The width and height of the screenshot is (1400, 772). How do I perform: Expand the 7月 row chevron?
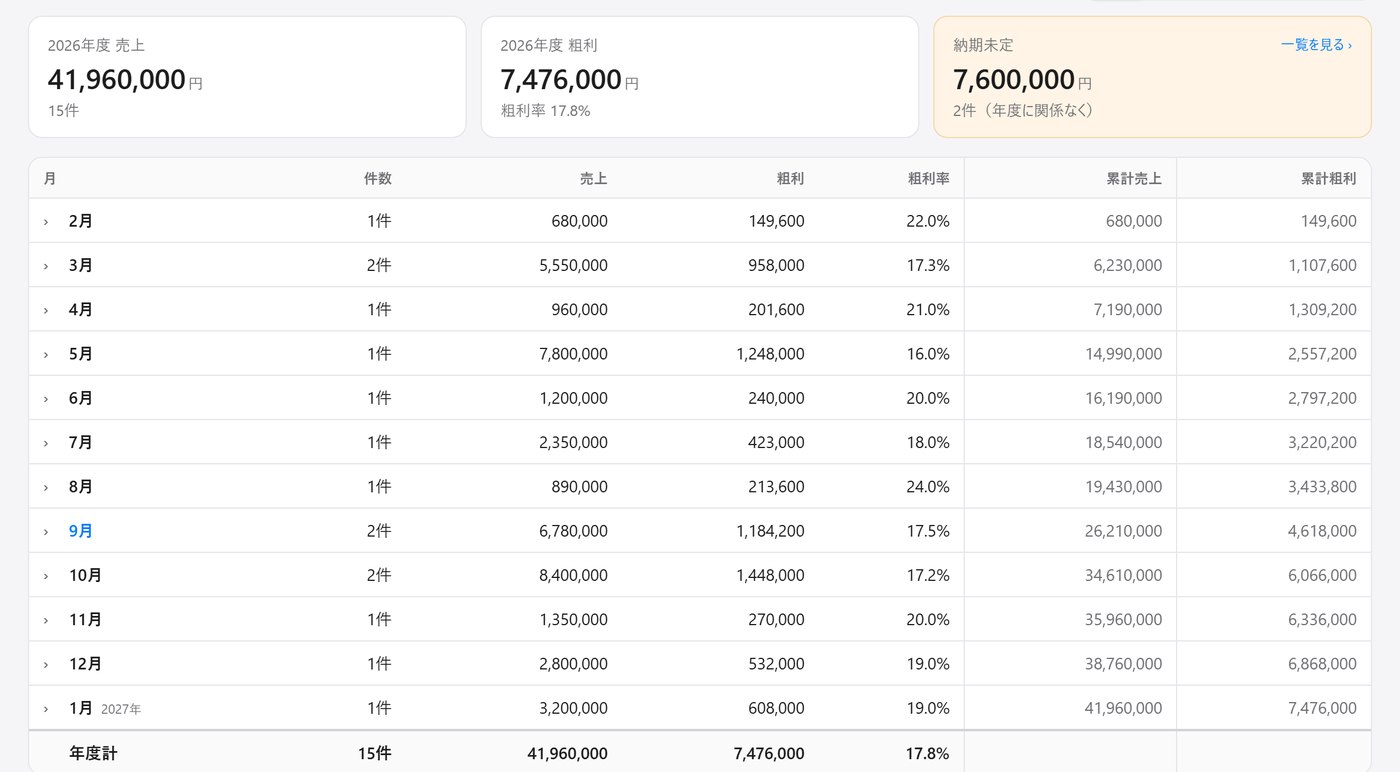tap(46, 443)
